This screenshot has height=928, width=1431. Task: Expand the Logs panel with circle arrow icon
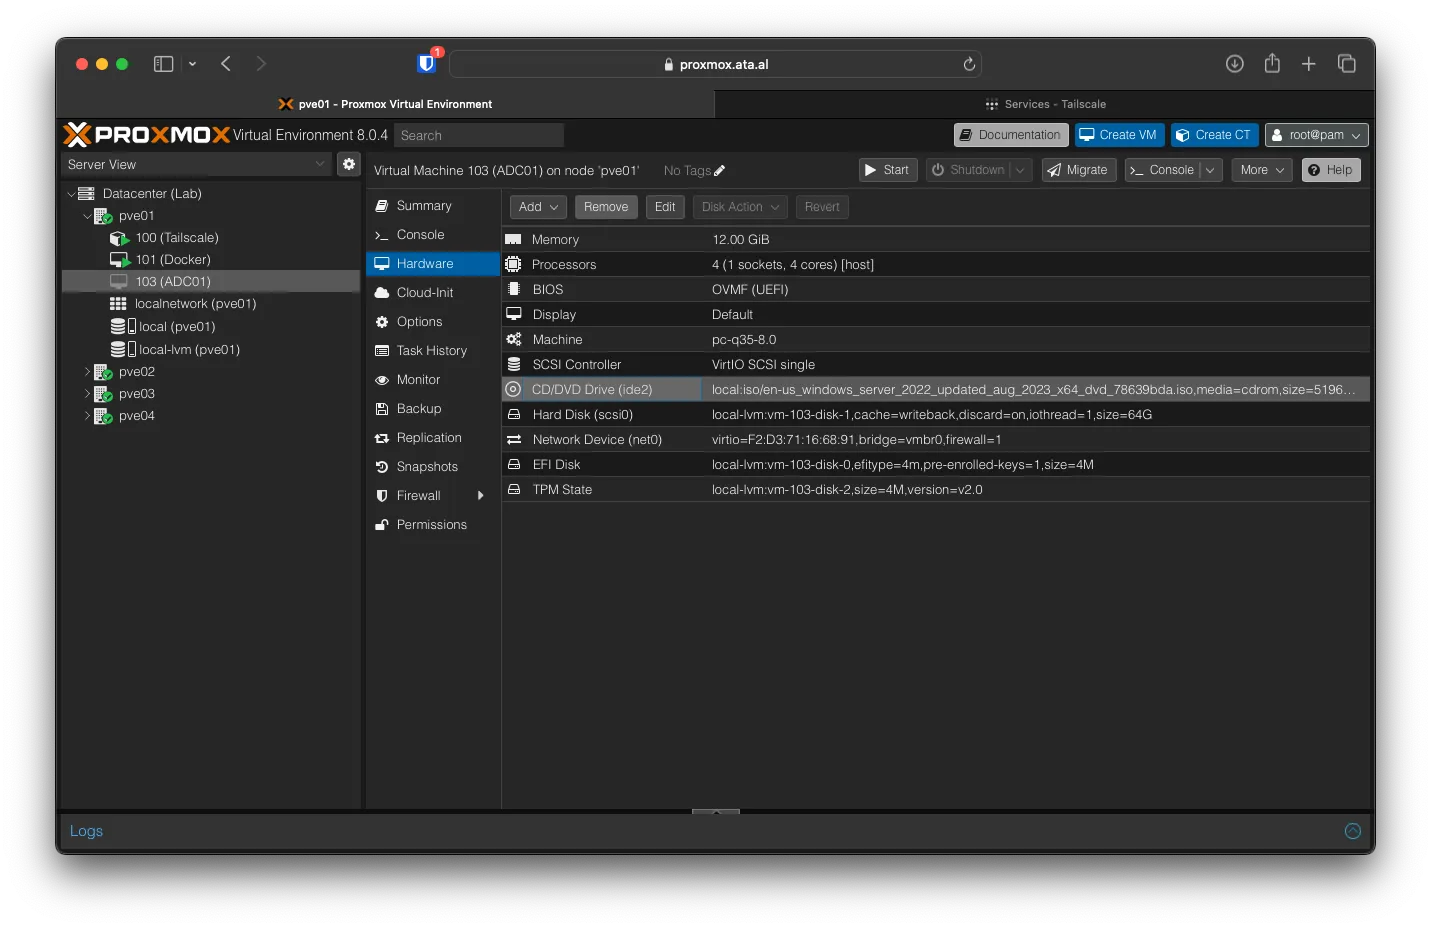(x=1353, y=831)
